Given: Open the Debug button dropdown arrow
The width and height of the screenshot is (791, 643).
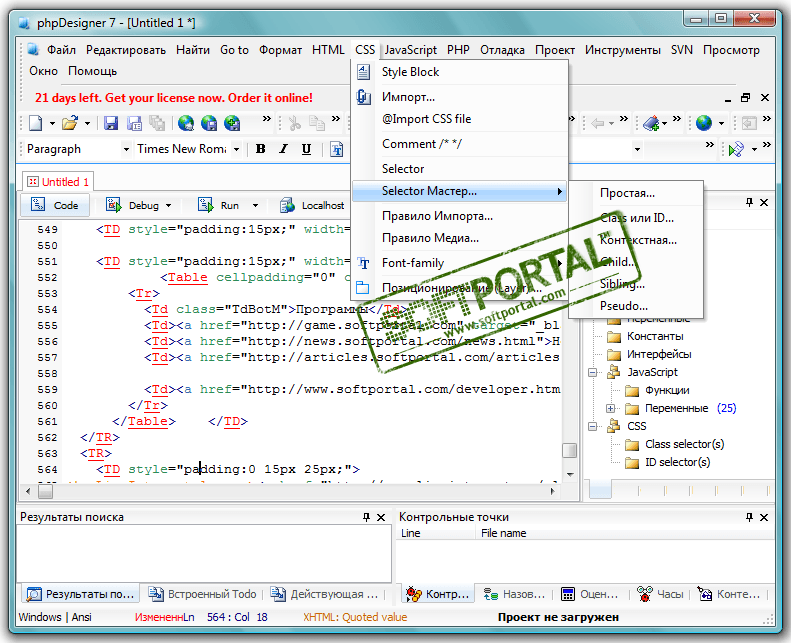Looking at the screenshot, I should pos(168,205).
